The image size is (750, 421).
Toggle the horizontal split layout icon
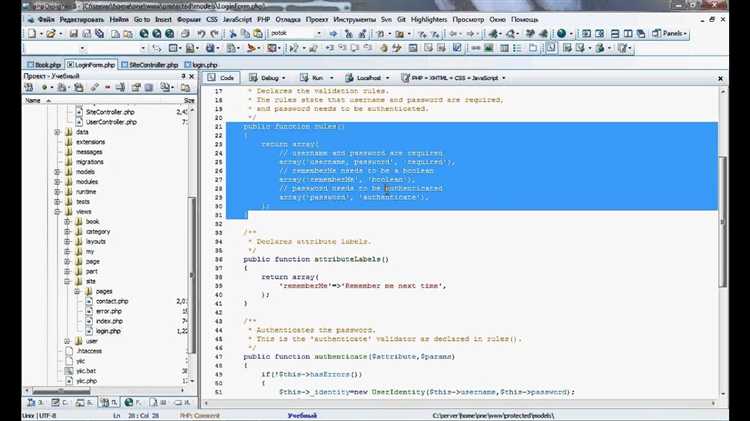[x=615, y=33]
